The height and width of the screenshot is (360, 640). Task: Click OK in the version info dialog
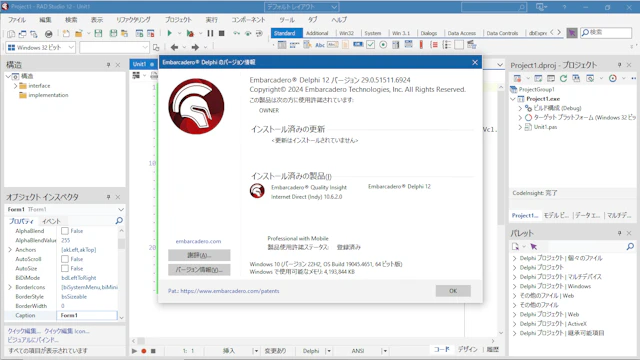point(453,291)
